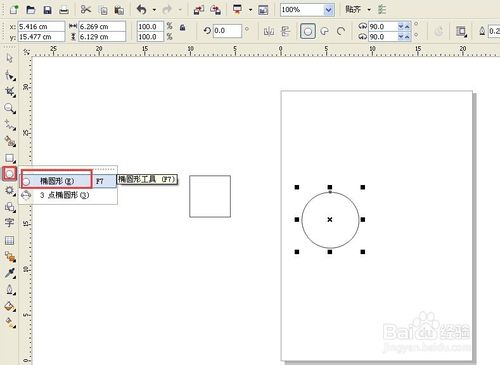This screenshot has height=365, width=500.
Task: Select the Text tool (字)
Action: coord(9,222)
